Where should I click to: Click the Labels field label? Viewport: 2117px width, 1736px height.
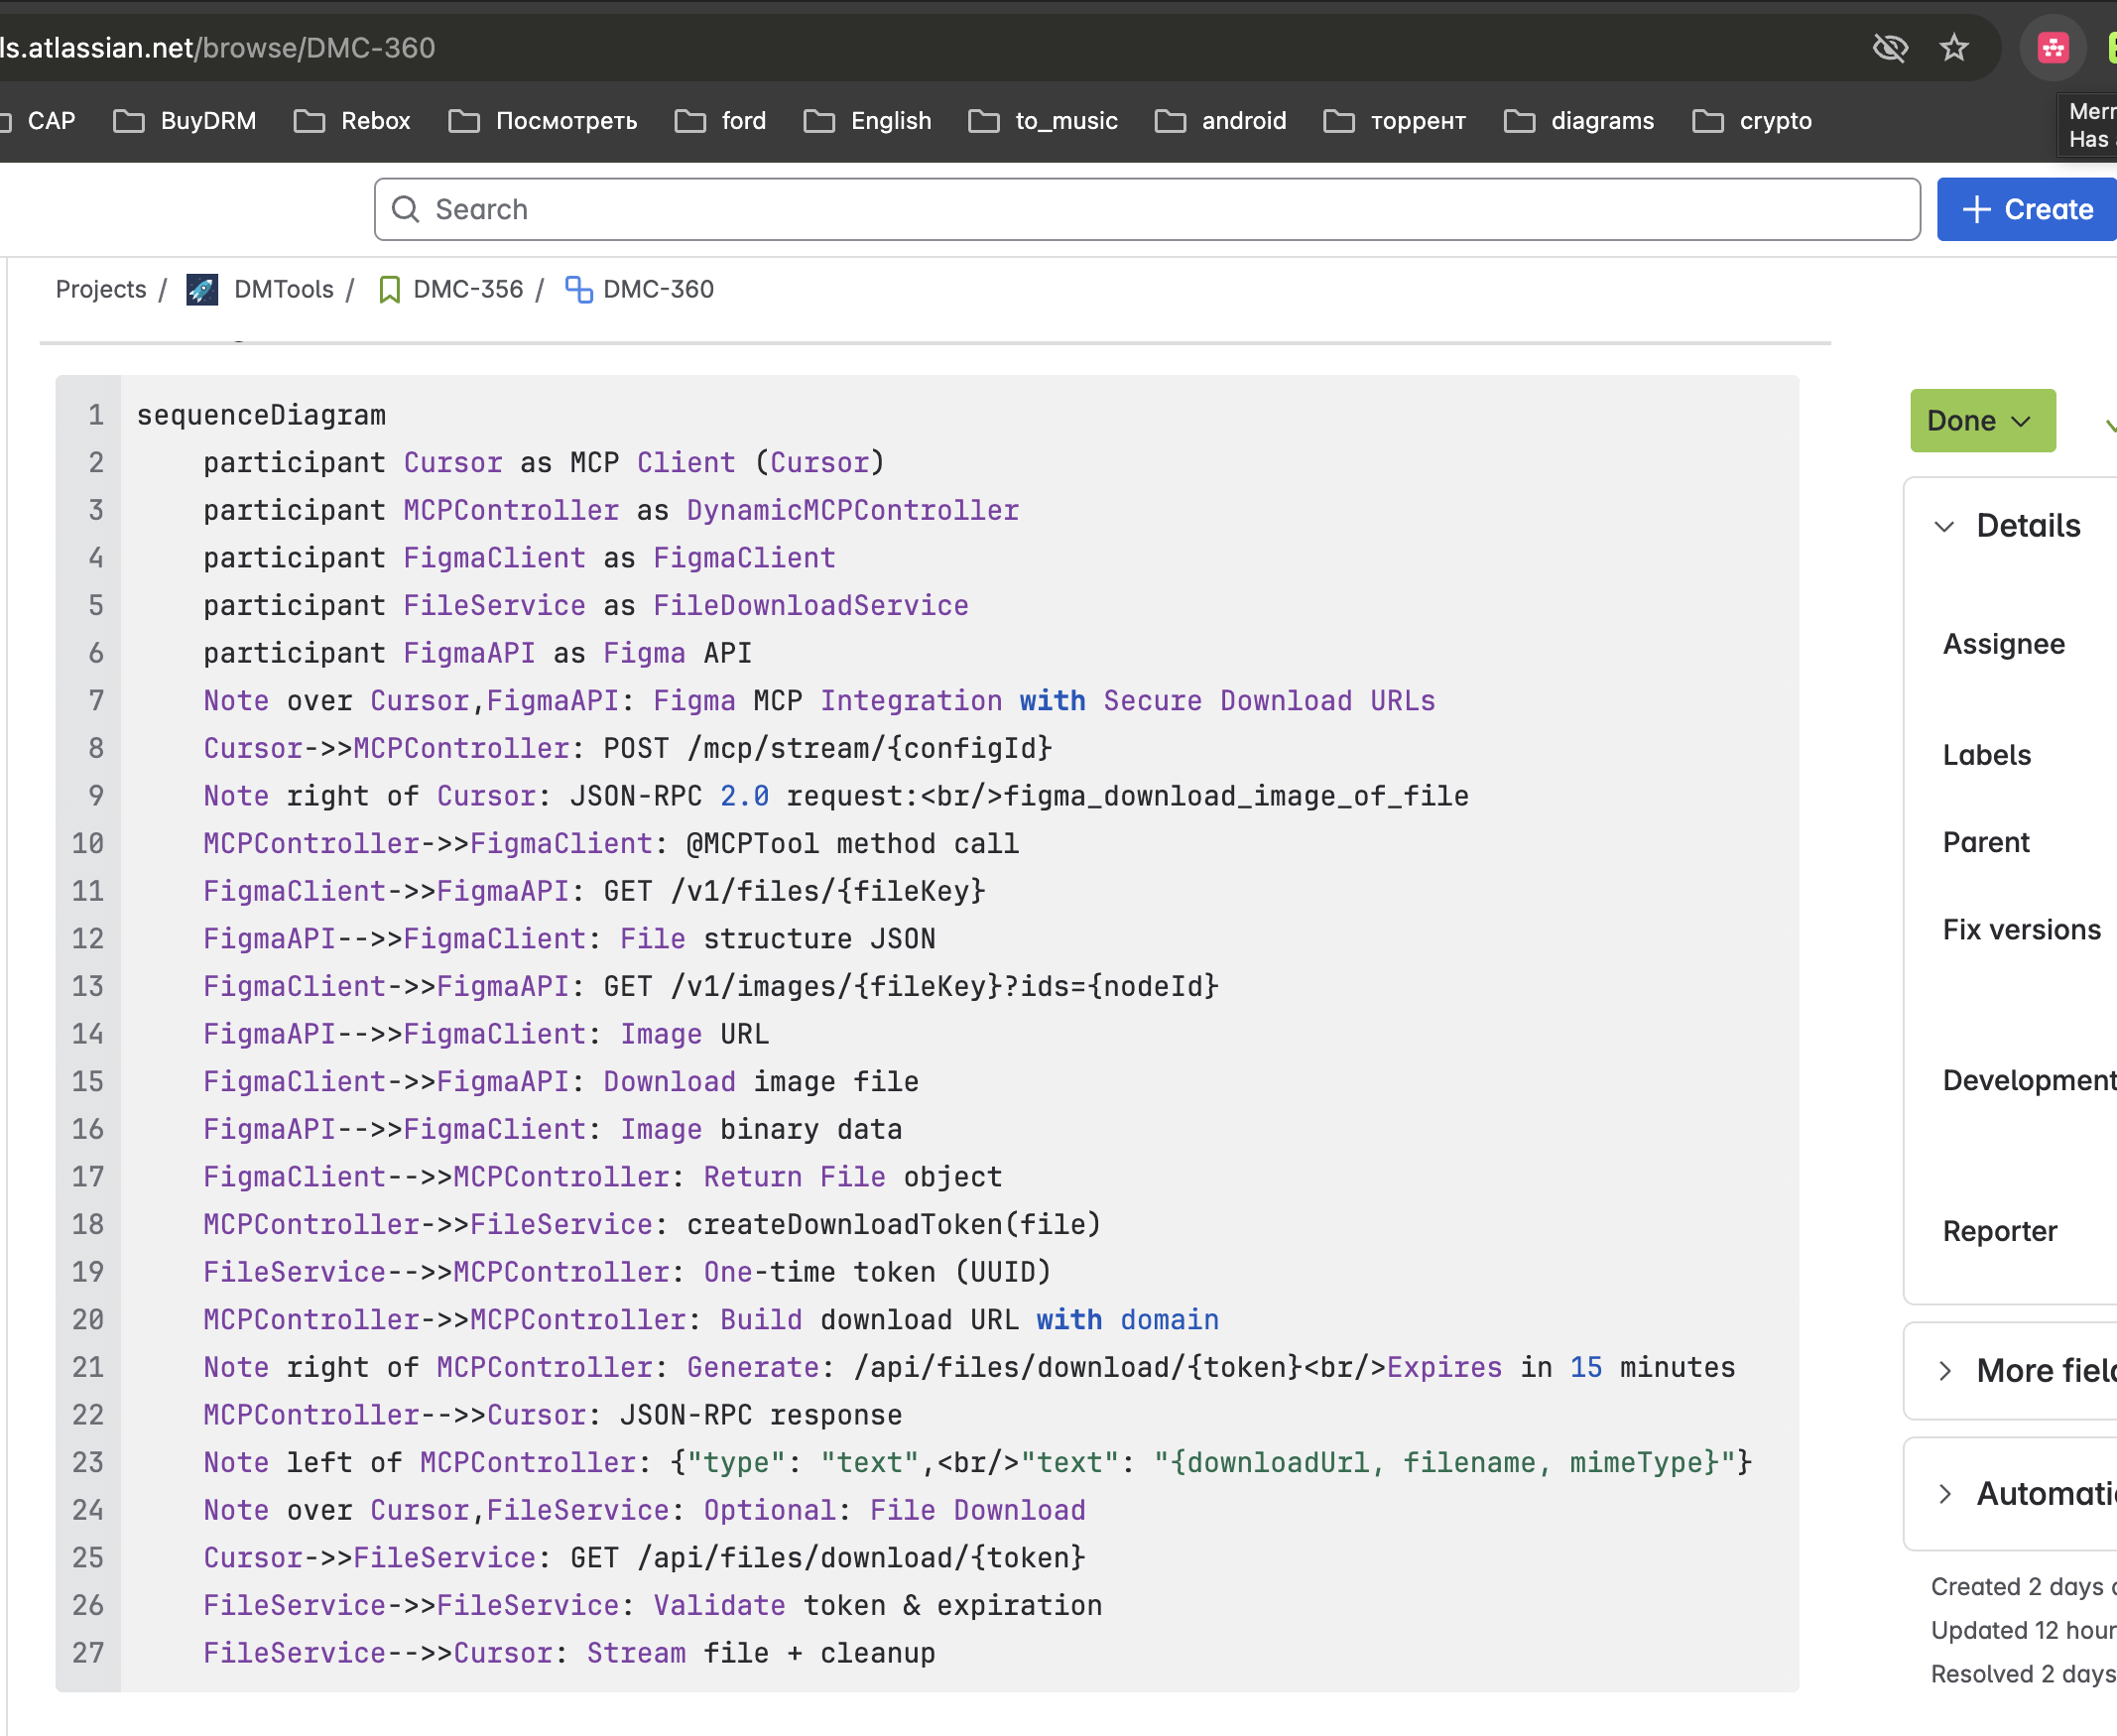[1986, 756]
